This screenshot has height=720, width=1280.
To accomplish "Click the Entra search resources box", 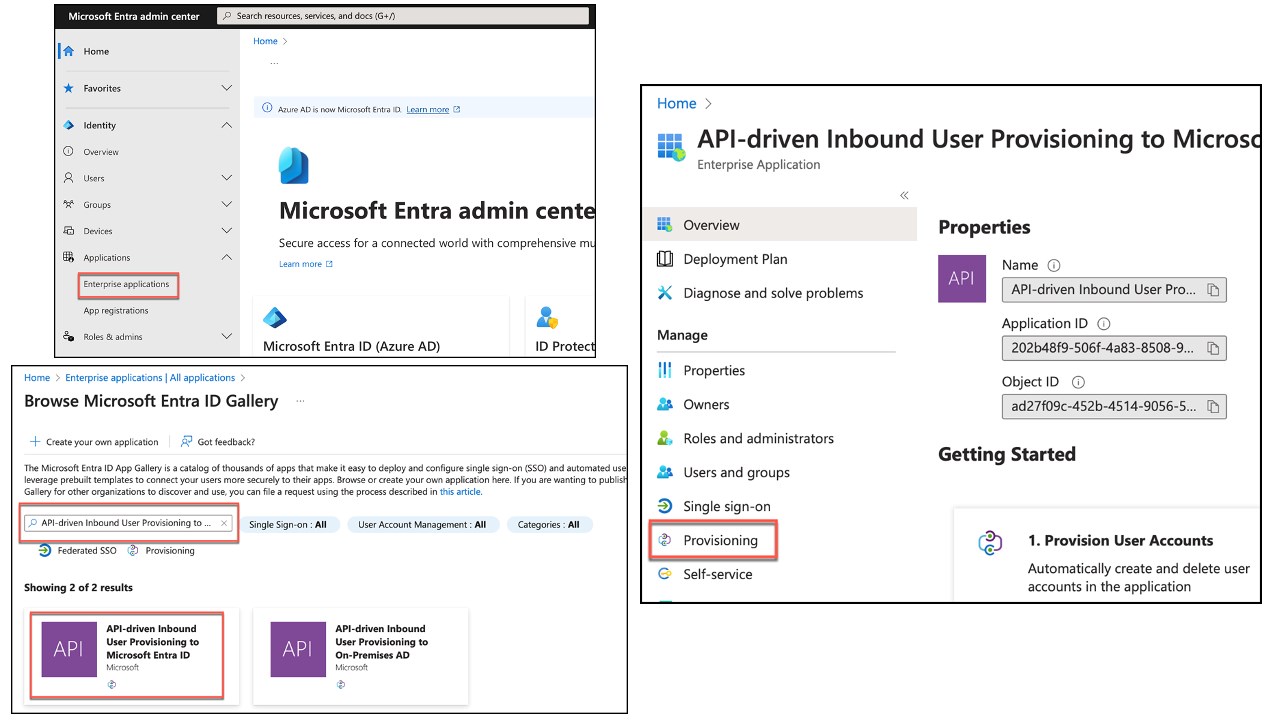I will [x=403, y=16].
